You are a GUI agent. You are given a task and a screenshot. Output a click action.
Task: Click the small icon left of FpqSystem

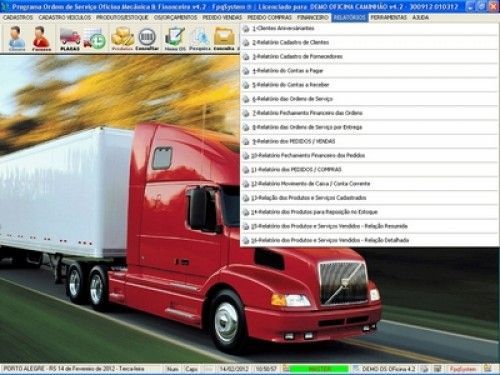[438, 369]
